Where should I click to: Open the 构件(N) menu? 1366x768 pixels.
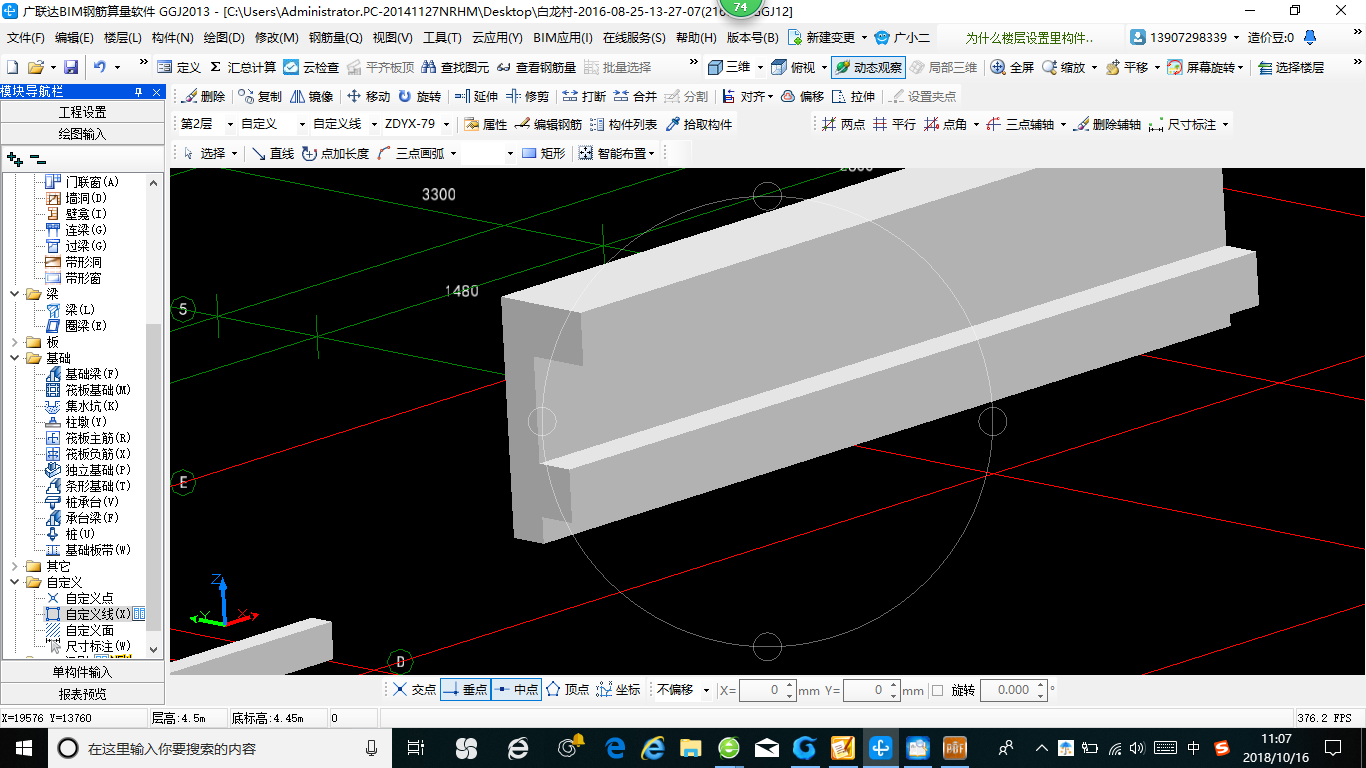(172, 38)
